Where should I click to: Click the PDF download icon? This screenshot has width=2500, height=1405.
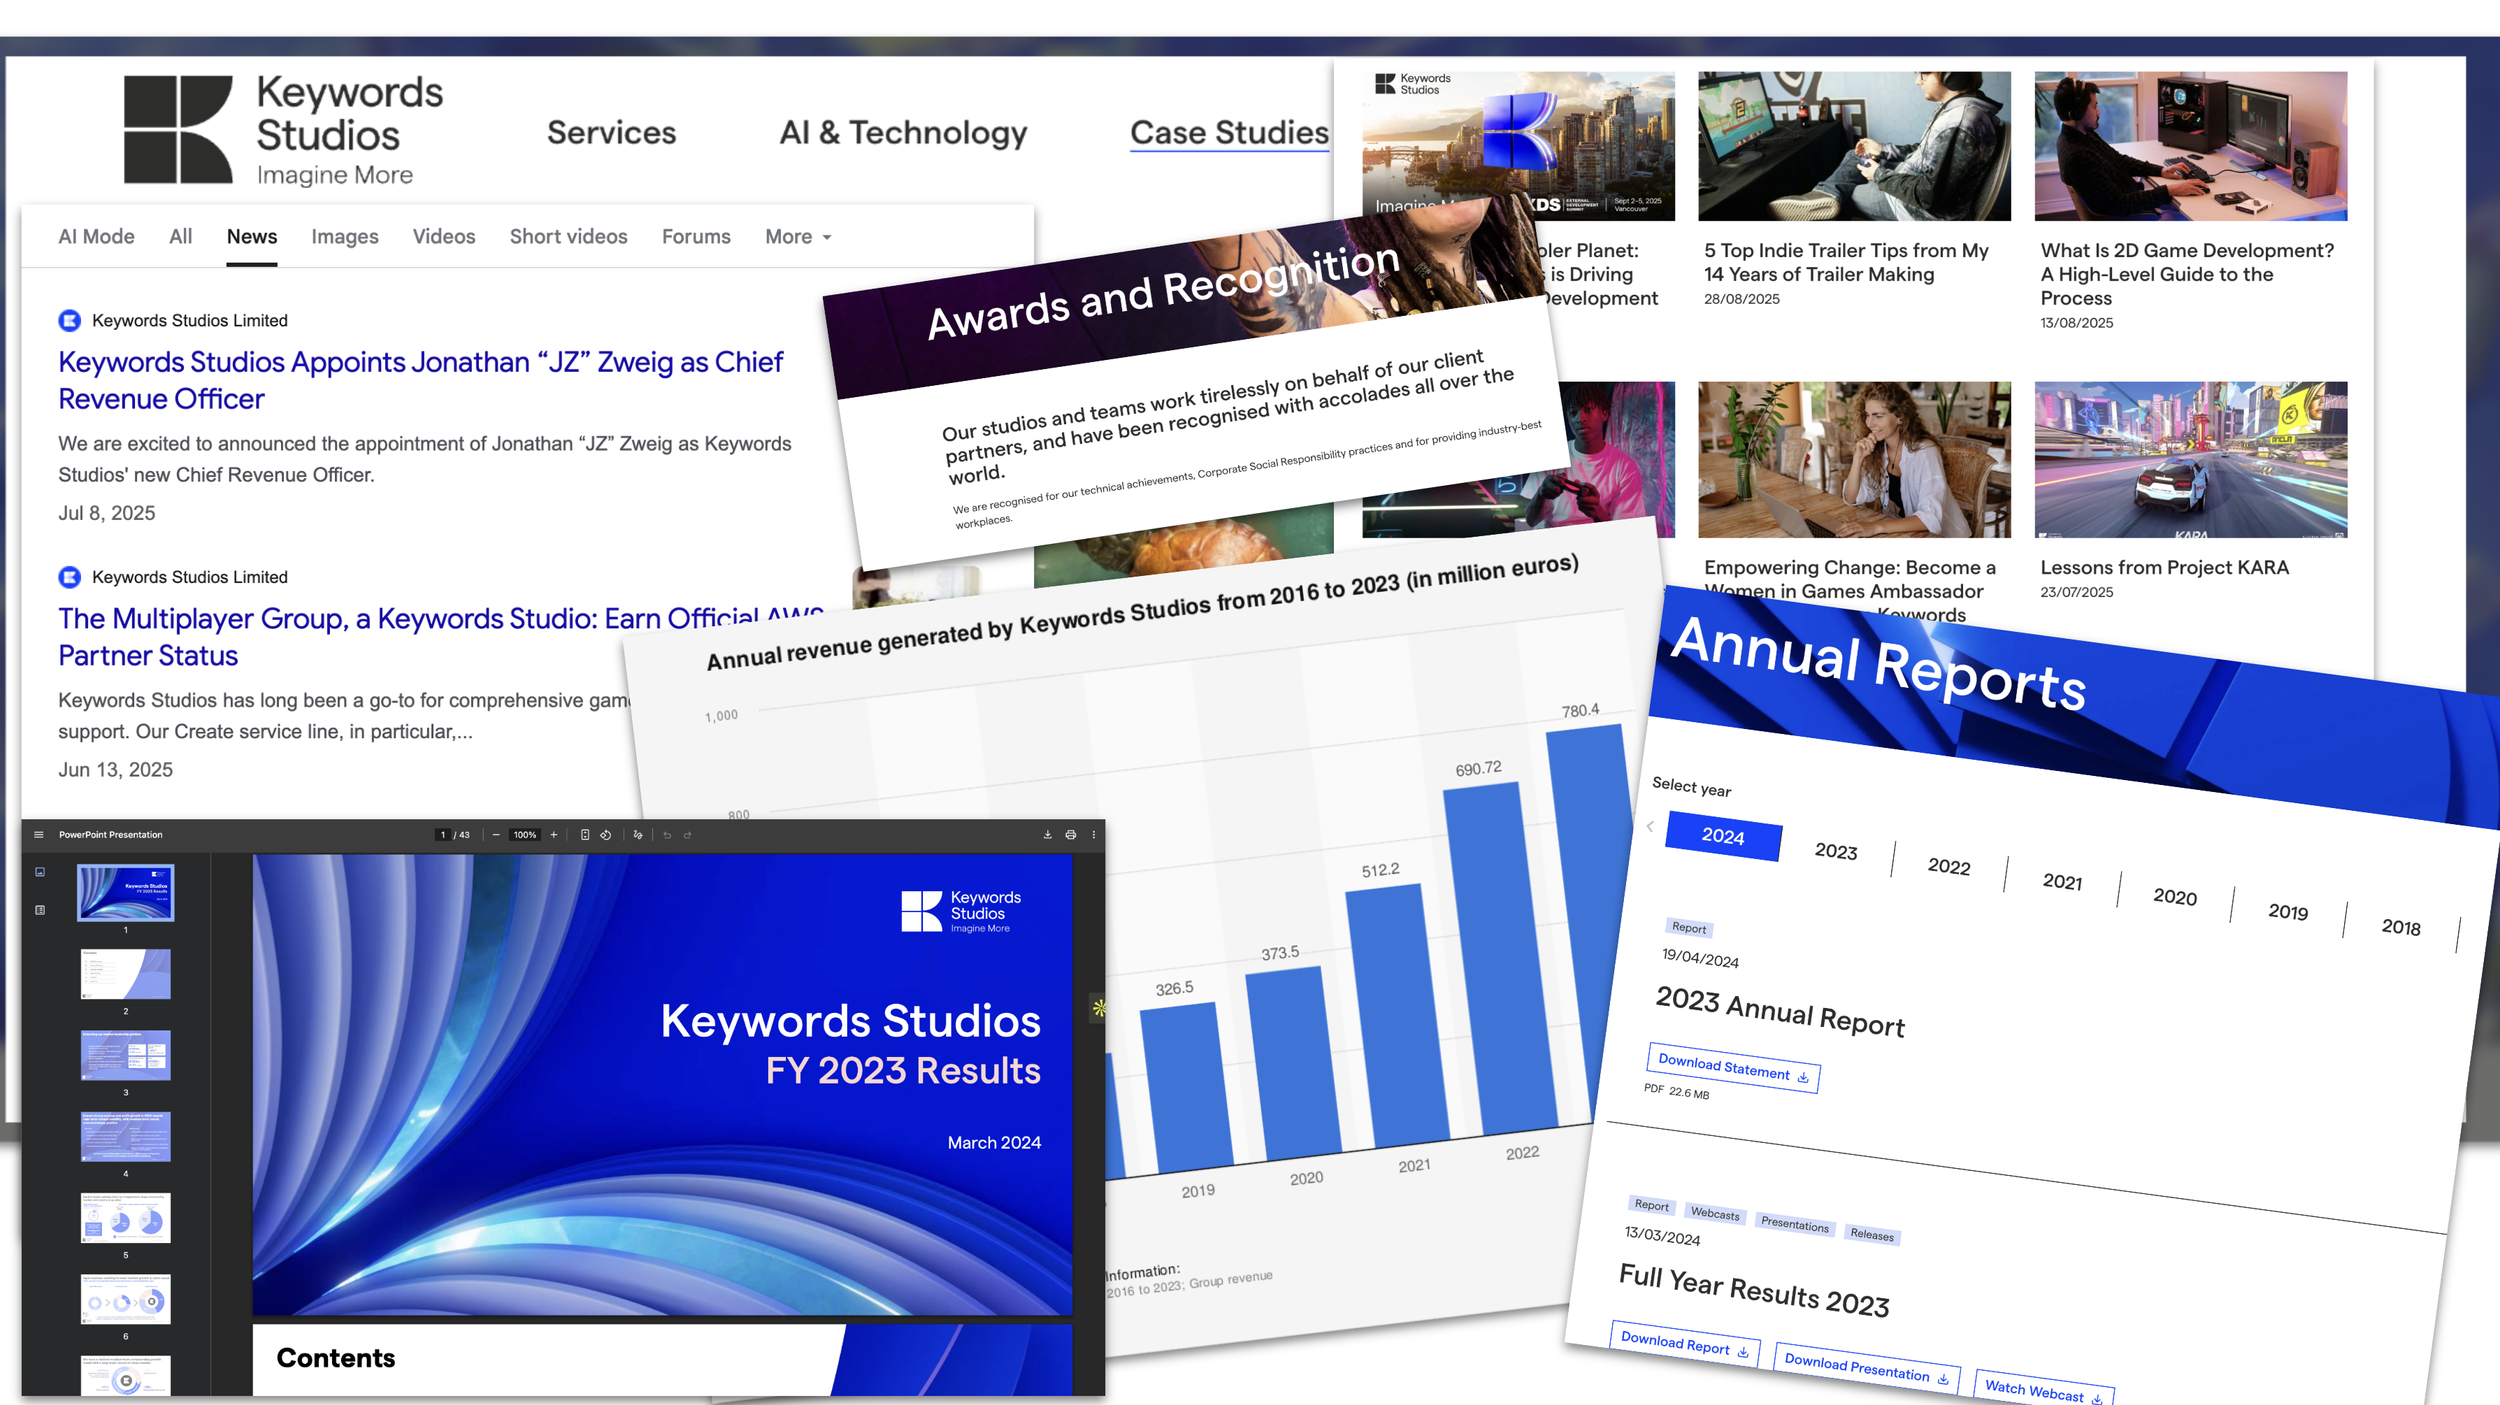(1047, 835)
